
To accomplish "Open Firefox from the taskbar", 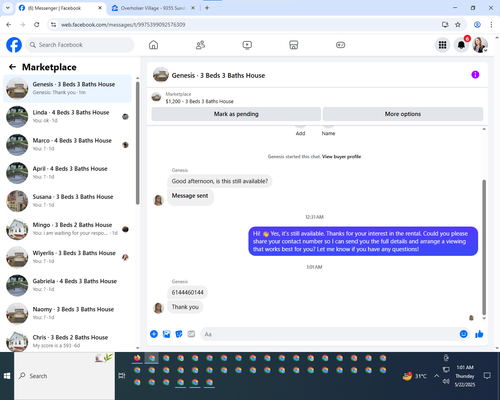I will coord(137,358).
